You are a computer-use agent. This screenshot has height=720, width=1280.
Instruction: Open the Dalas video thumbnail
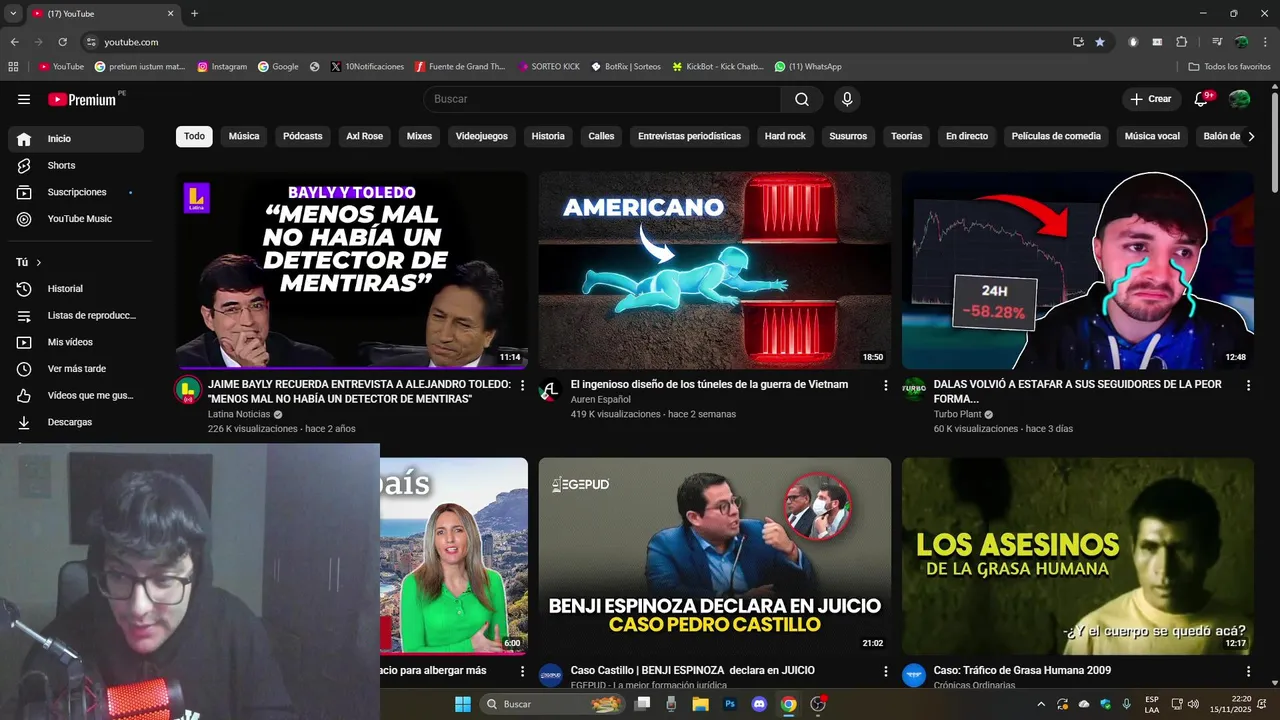click(1078, 270)
